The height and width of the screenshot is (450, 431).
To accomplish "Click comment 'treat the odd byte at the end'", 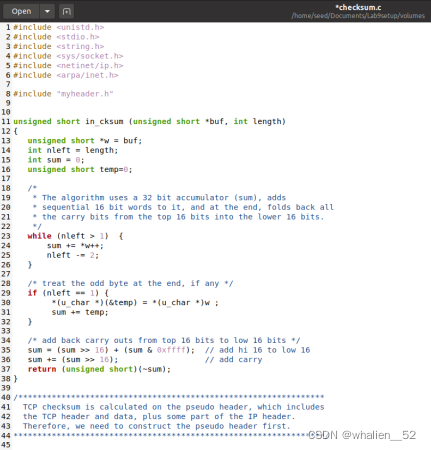I will 131,283.
